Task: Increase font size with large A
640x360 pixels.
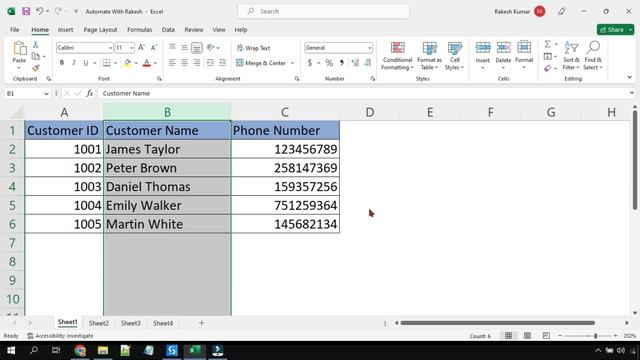Action: tap(141, 48)
